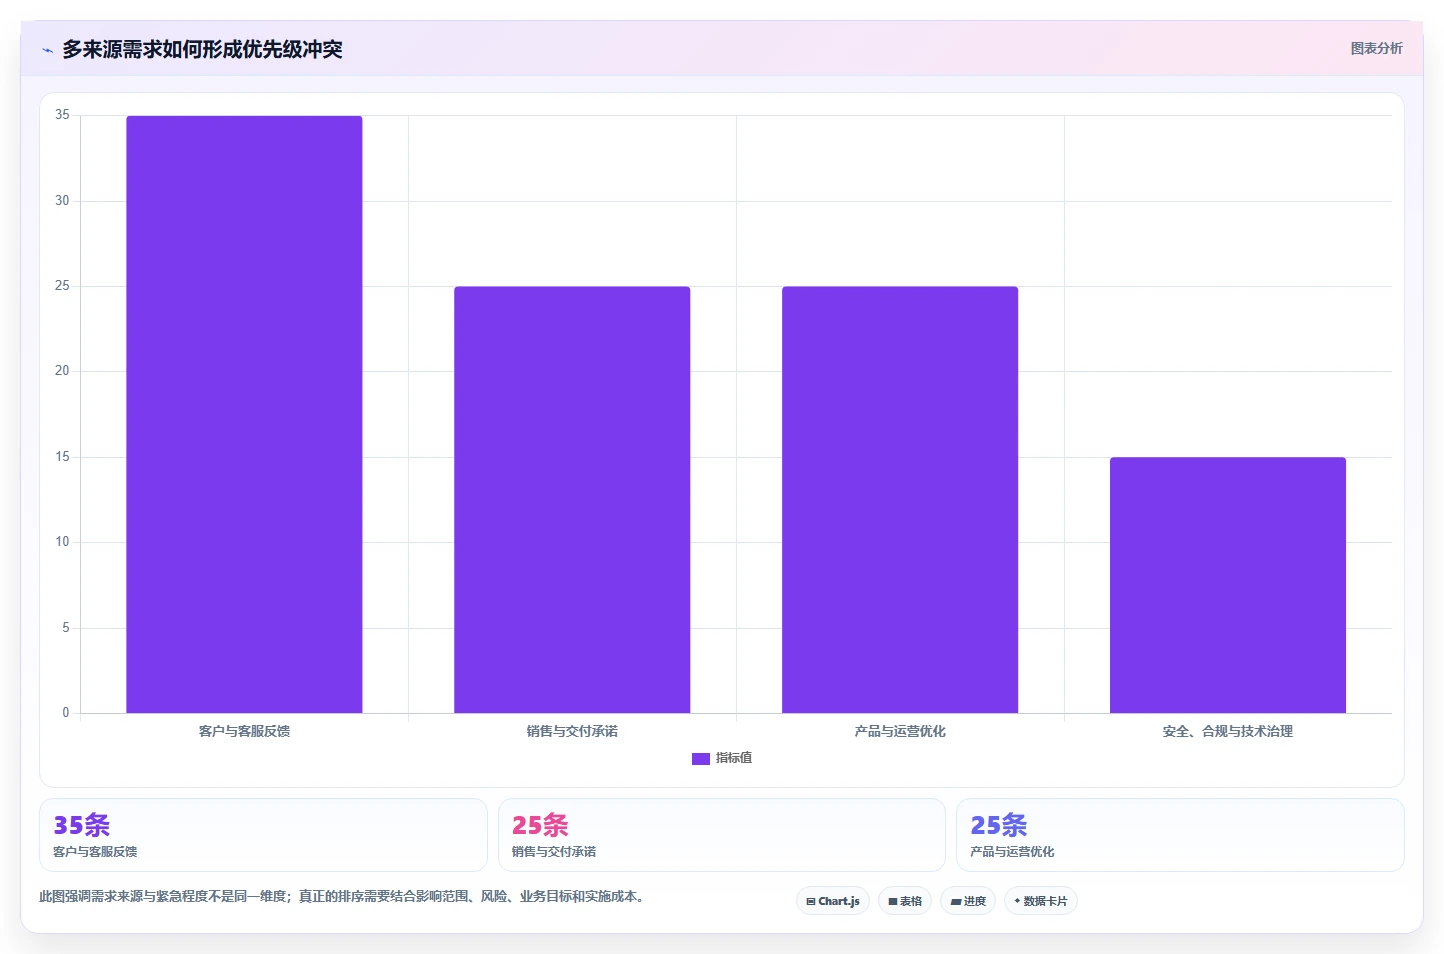Click the 销售与交付承诺 x-axis label
The width and height of the screenshot is (1444, 954).
pyautogui.click(x=572, y=731)
